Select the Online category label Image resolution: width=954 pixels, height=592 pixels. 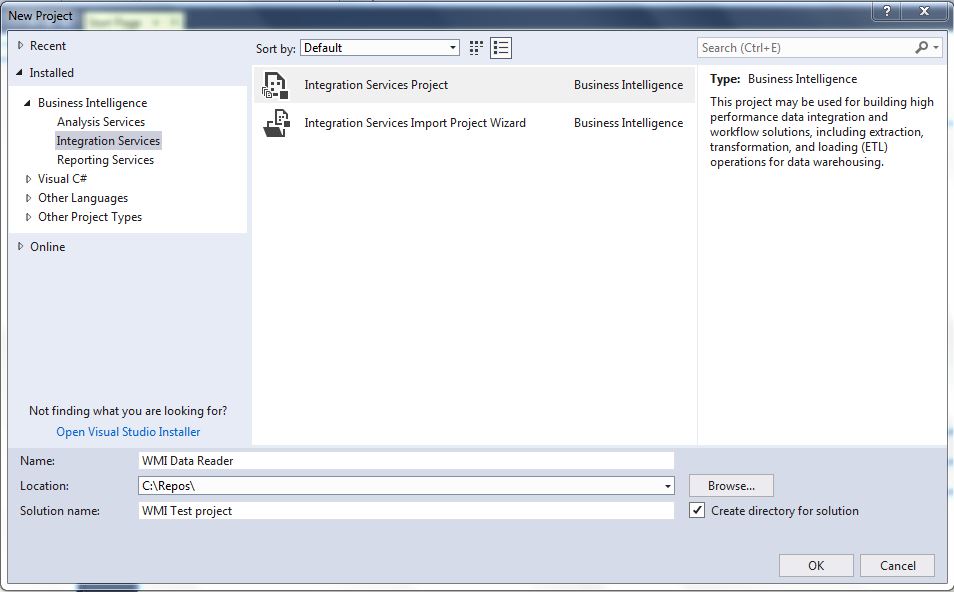(47, 246)
